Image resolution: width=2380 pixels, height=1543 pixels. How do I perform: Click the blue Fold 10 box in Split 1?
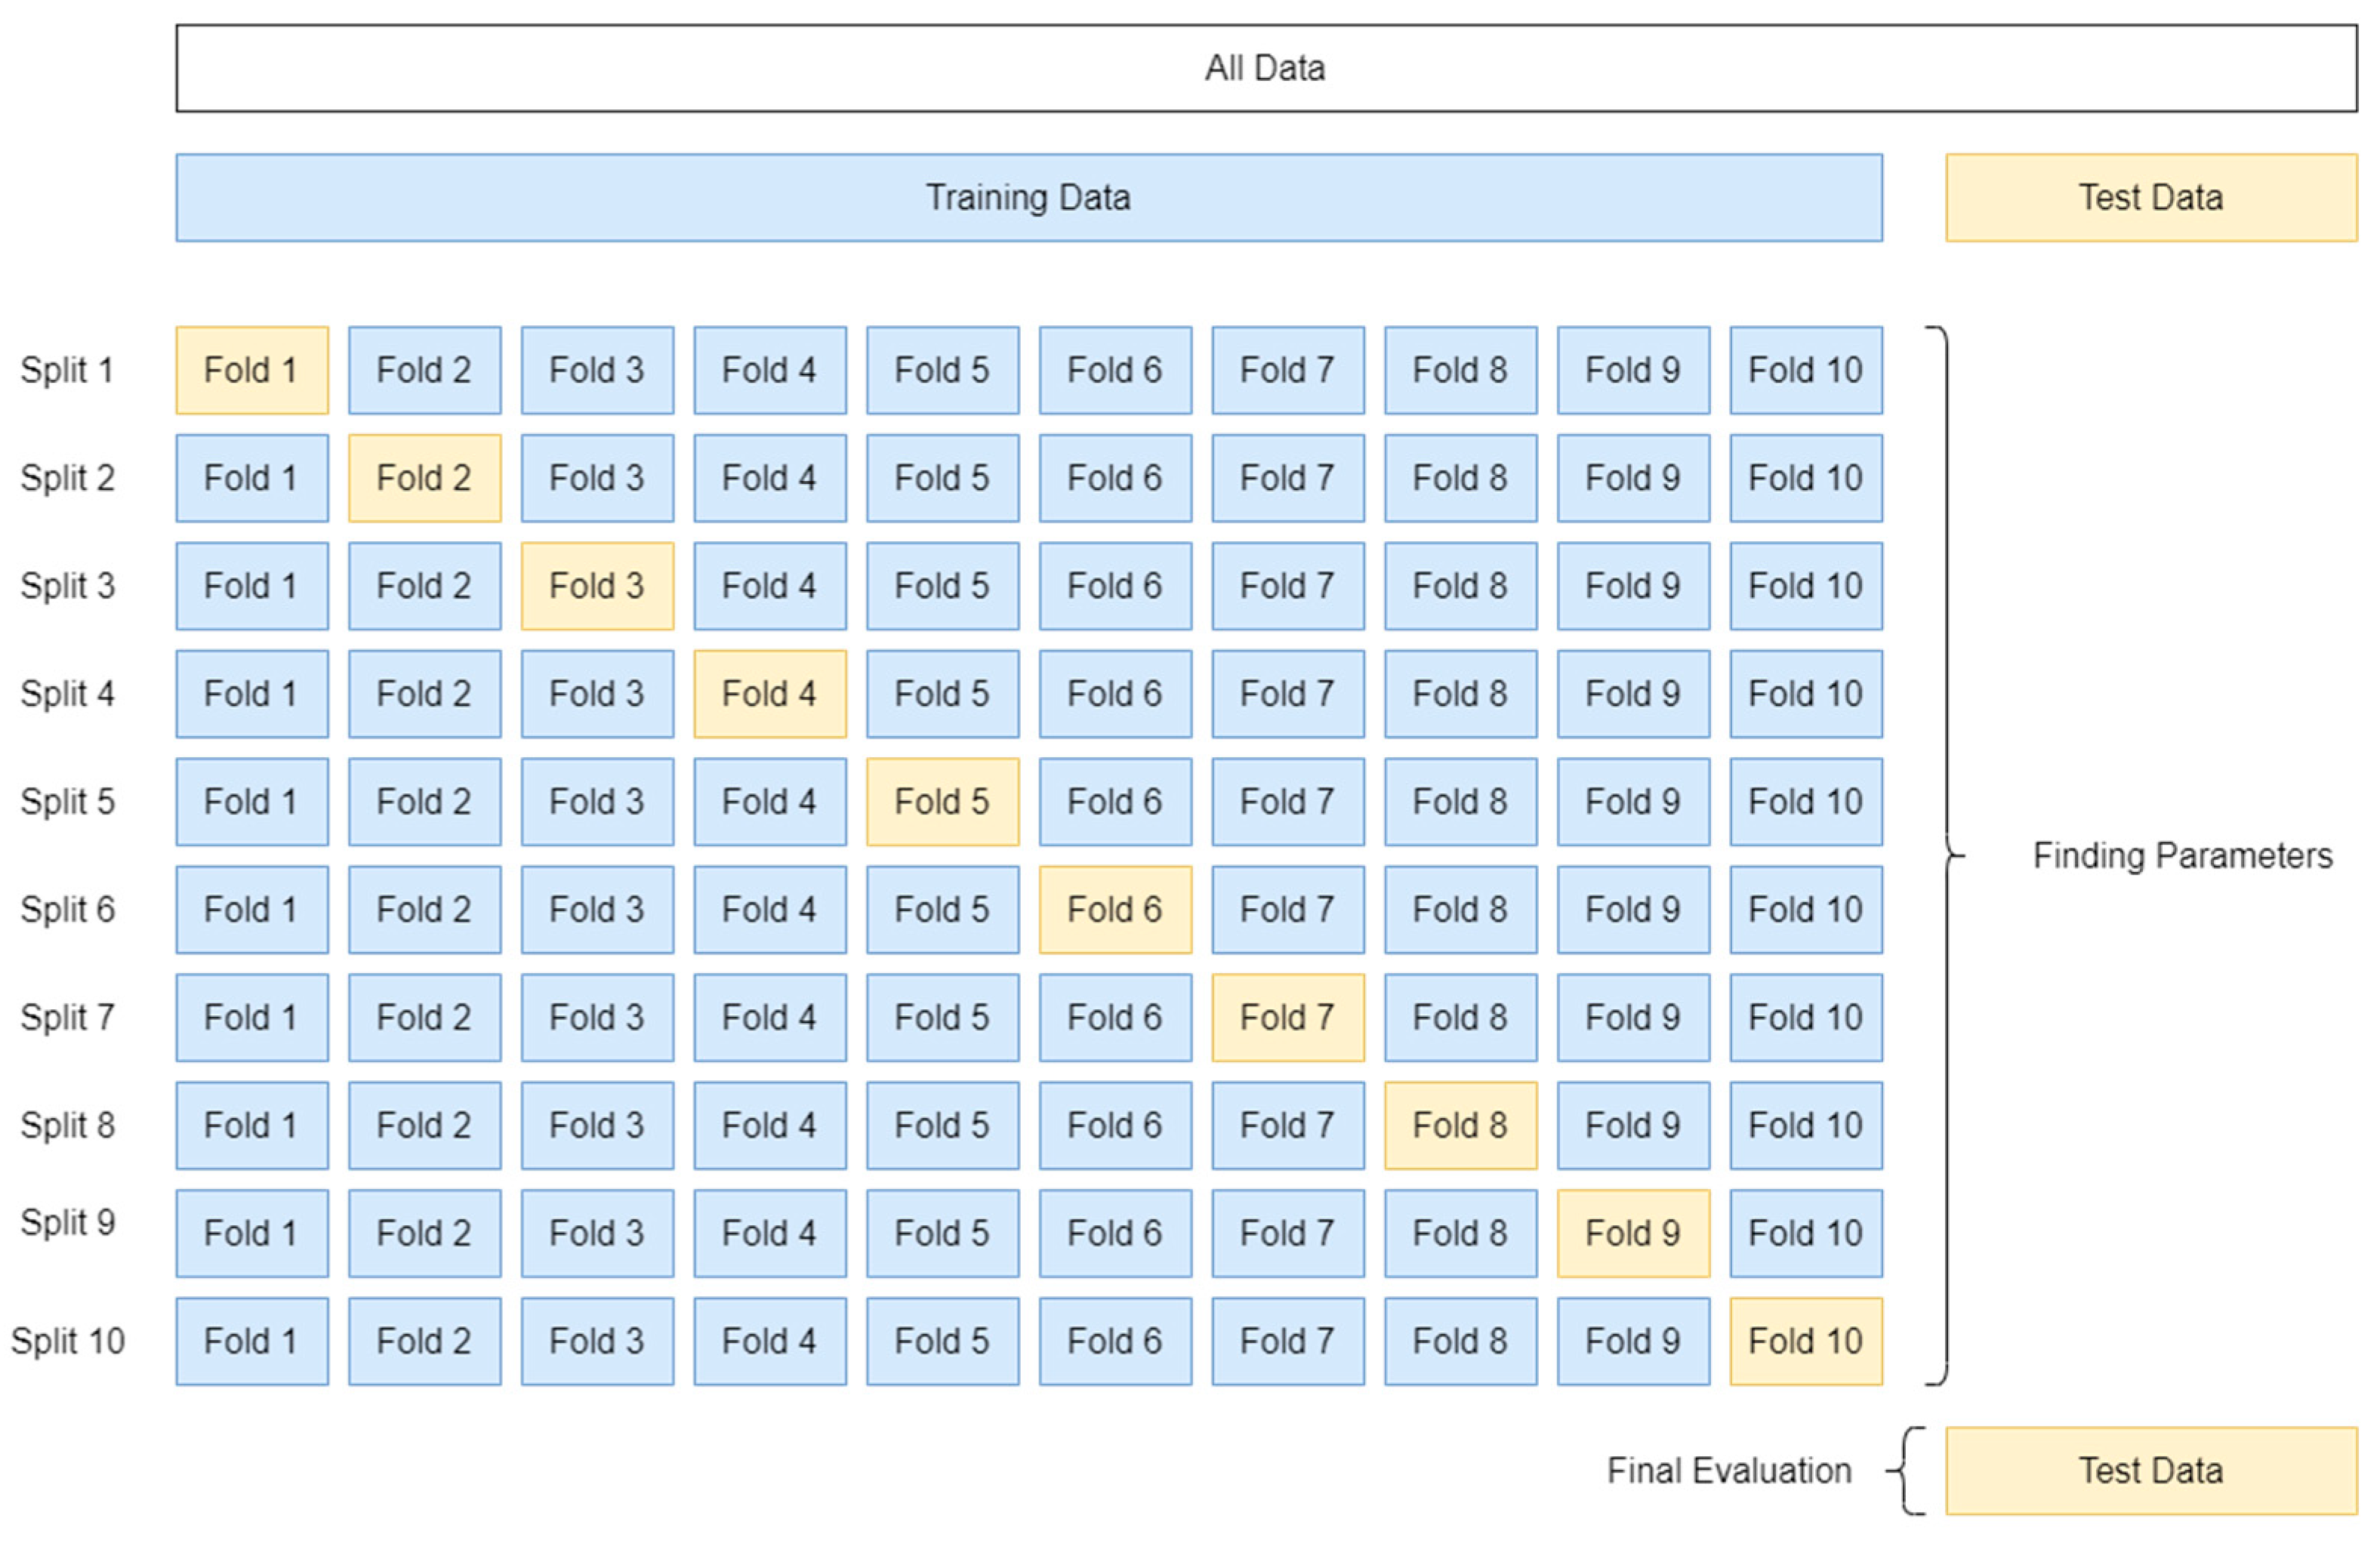tap(1805, 370)
